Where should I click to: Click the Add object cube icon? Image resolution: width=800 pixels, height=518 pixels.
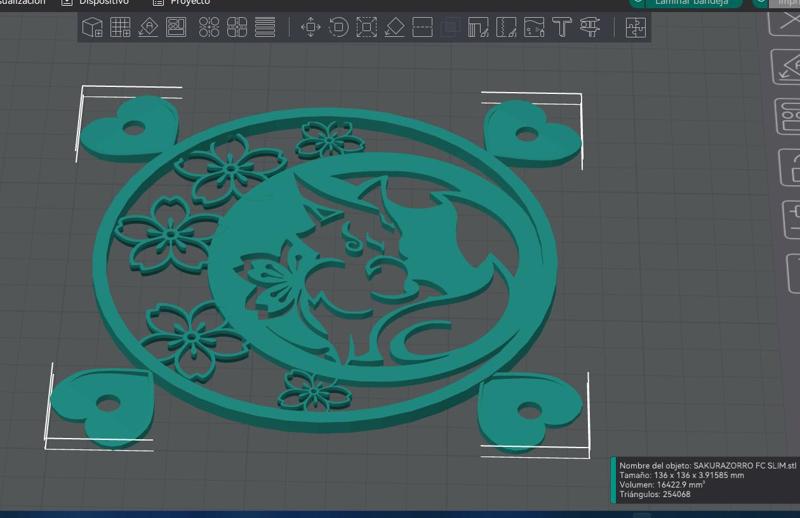(x=92, y=28)
